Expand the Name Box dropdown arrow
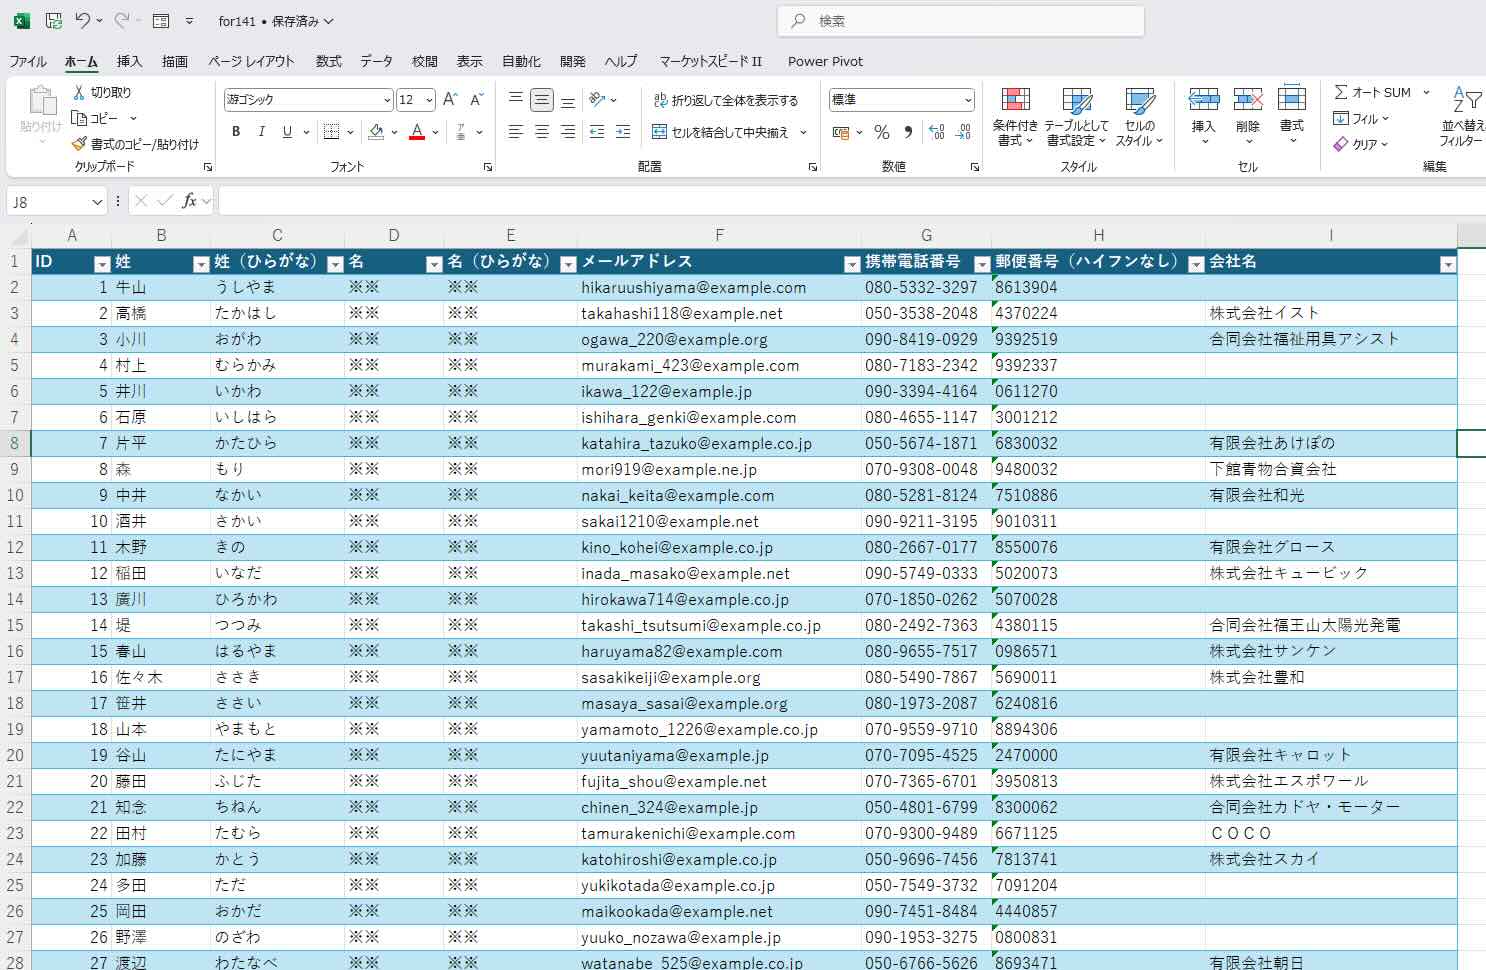The width and height of the screenshot is (1486, 970). click(x=97, y=202)
